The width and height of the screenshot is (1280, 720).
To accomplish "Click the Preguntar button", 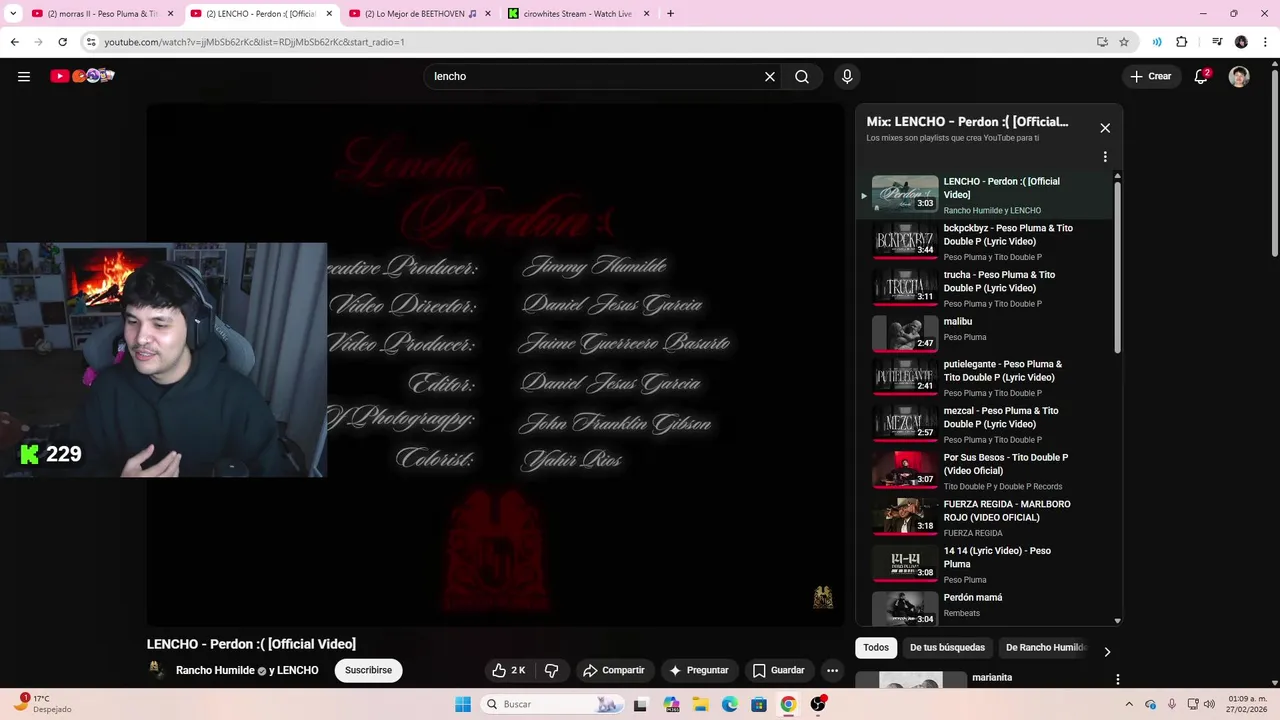I will coord(699,670).
